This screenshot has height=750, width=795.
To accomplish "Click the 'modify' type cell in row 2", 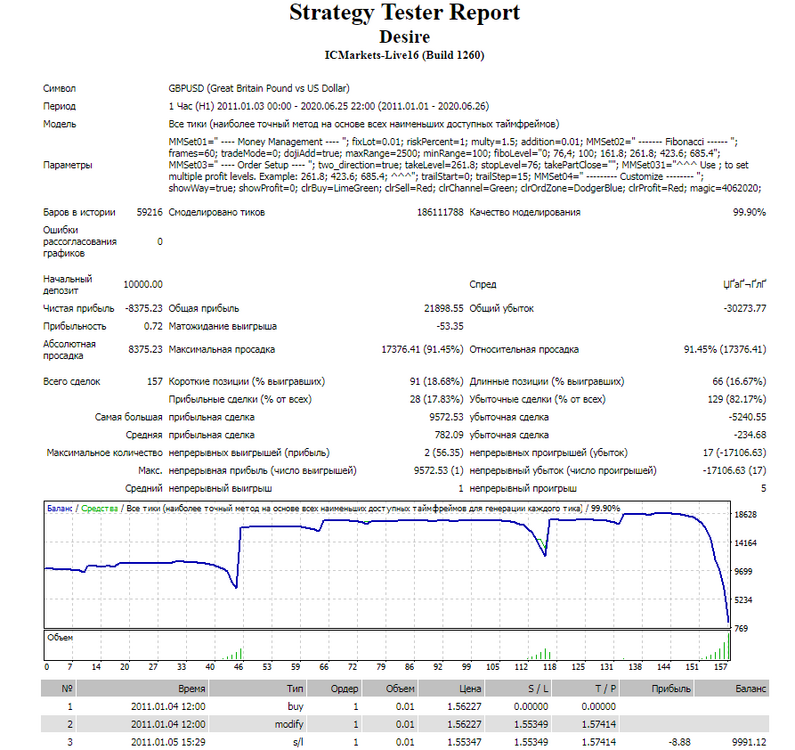I will [x=289, y=724].
